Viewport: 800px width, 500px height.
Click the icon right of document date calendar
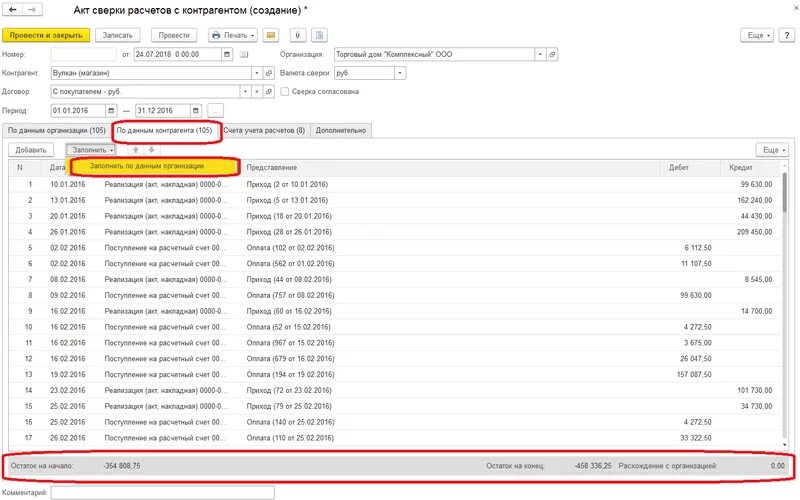[x=244, y=54]
